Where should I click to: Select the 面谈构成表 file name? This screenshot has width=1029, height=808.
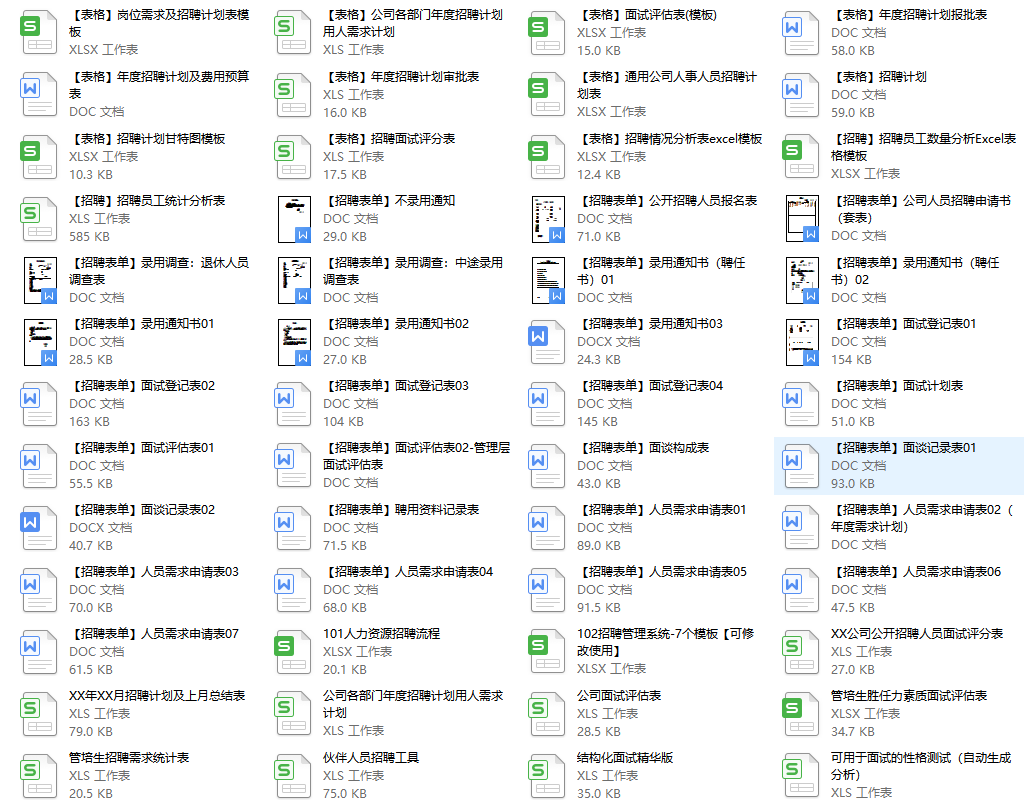click(x=643, y=448)
